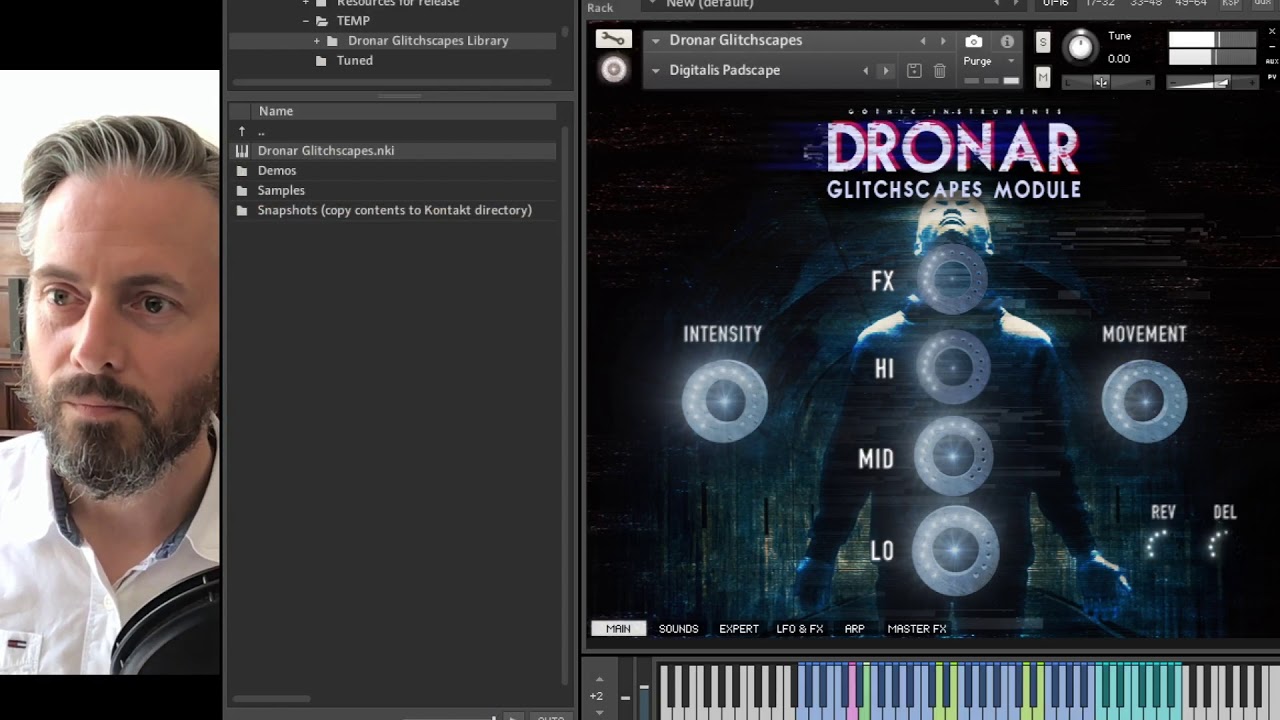Open instrument edit mode with wrench icon
The width and height of the screenshot is (1280, 720).
[x=613, y=39]
